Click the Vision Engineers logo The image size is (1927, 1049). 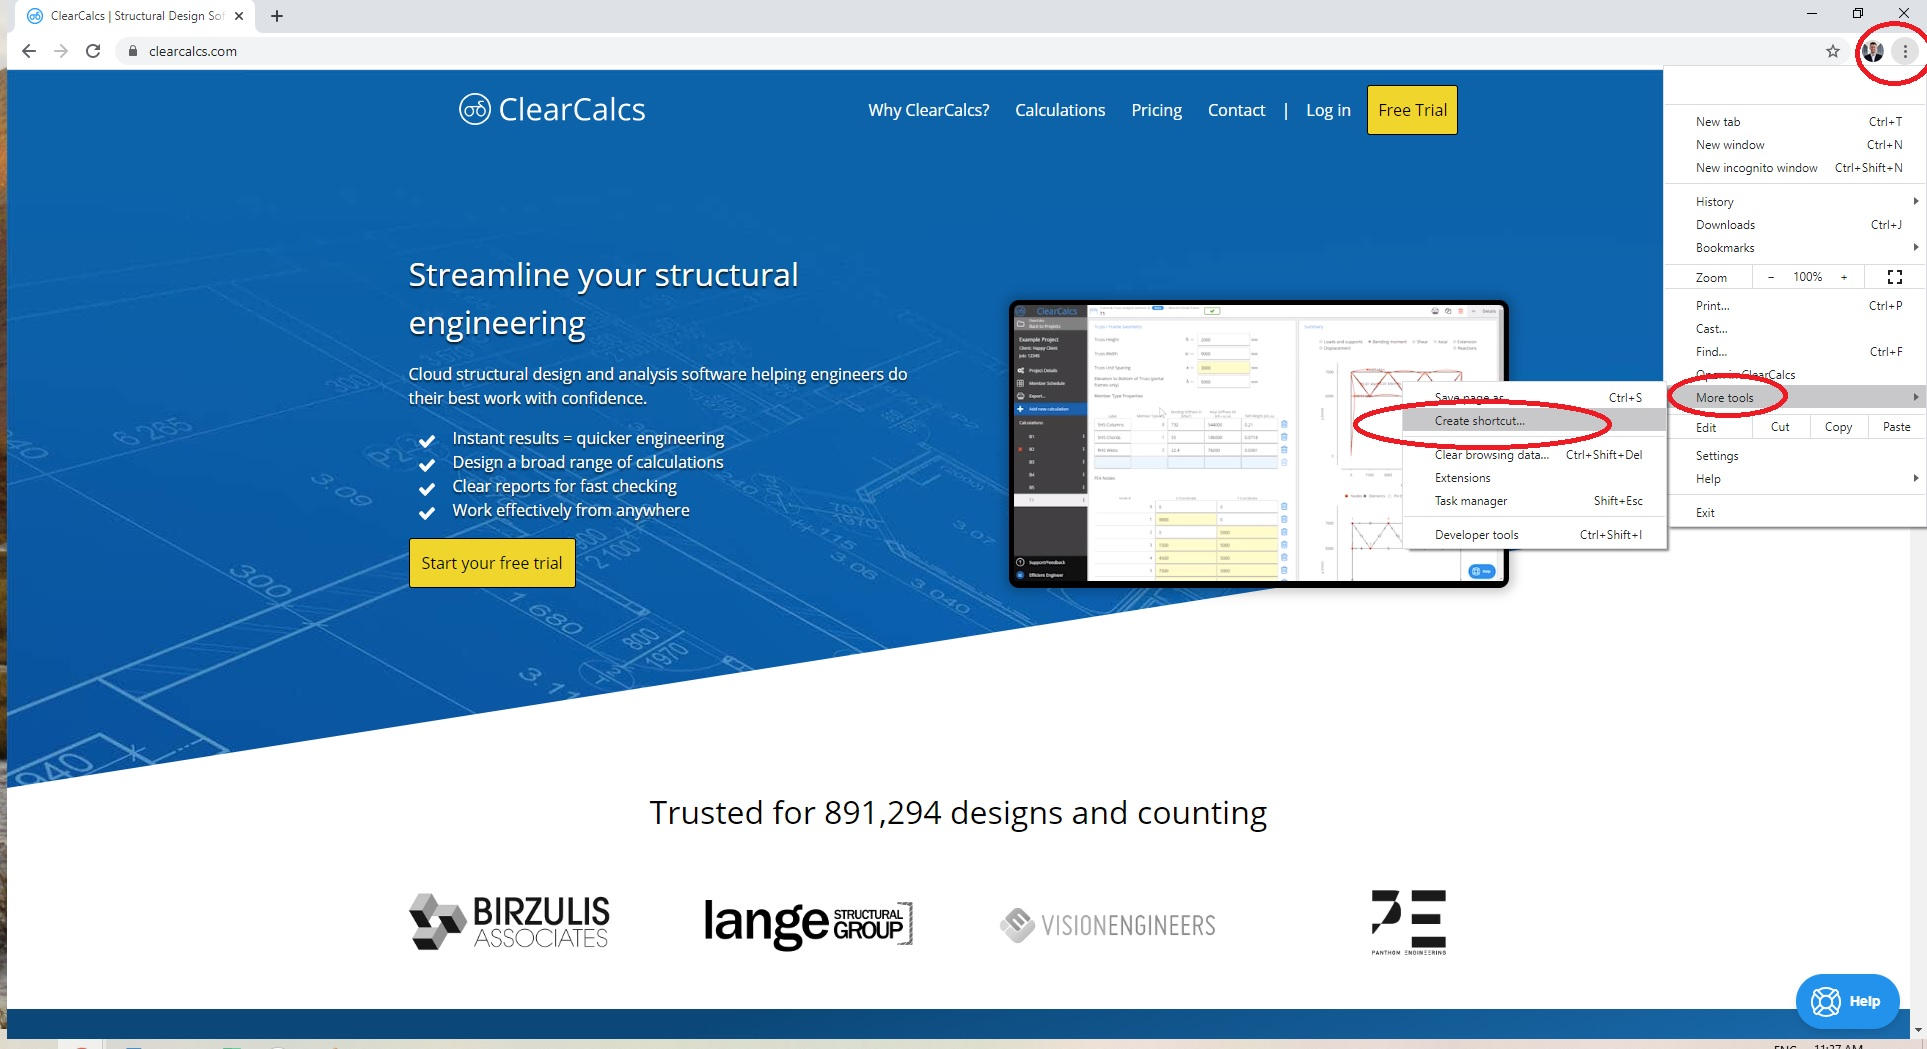[1108, 925]
